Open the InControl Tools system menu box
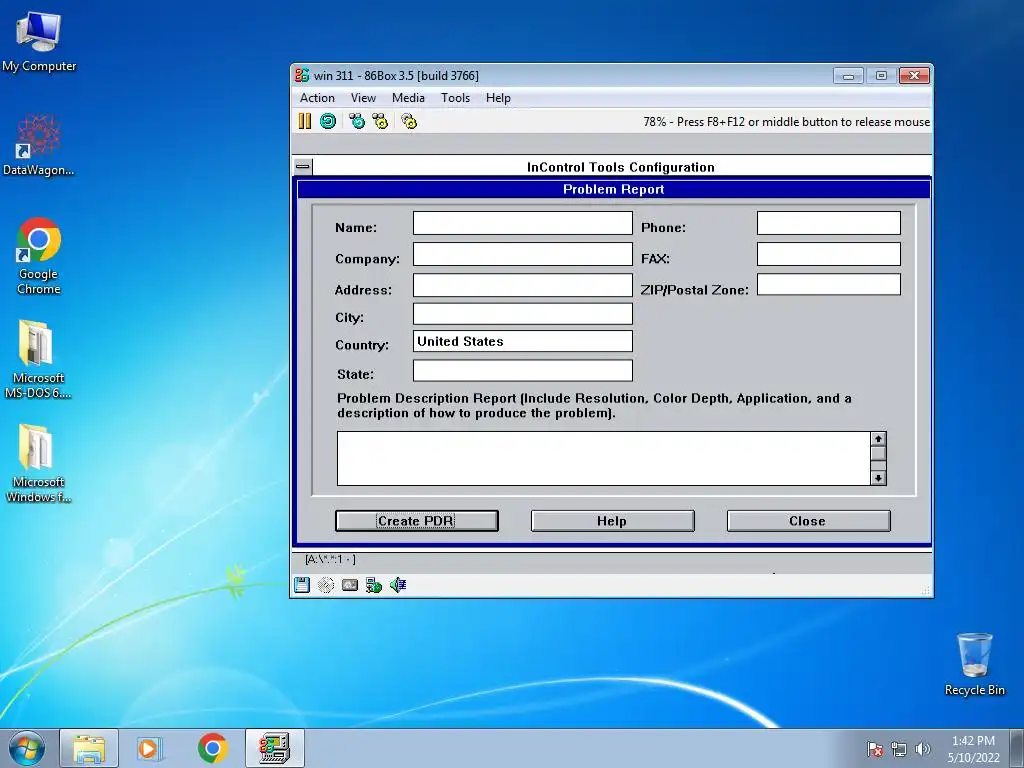1024x768 pixels. 303,167
